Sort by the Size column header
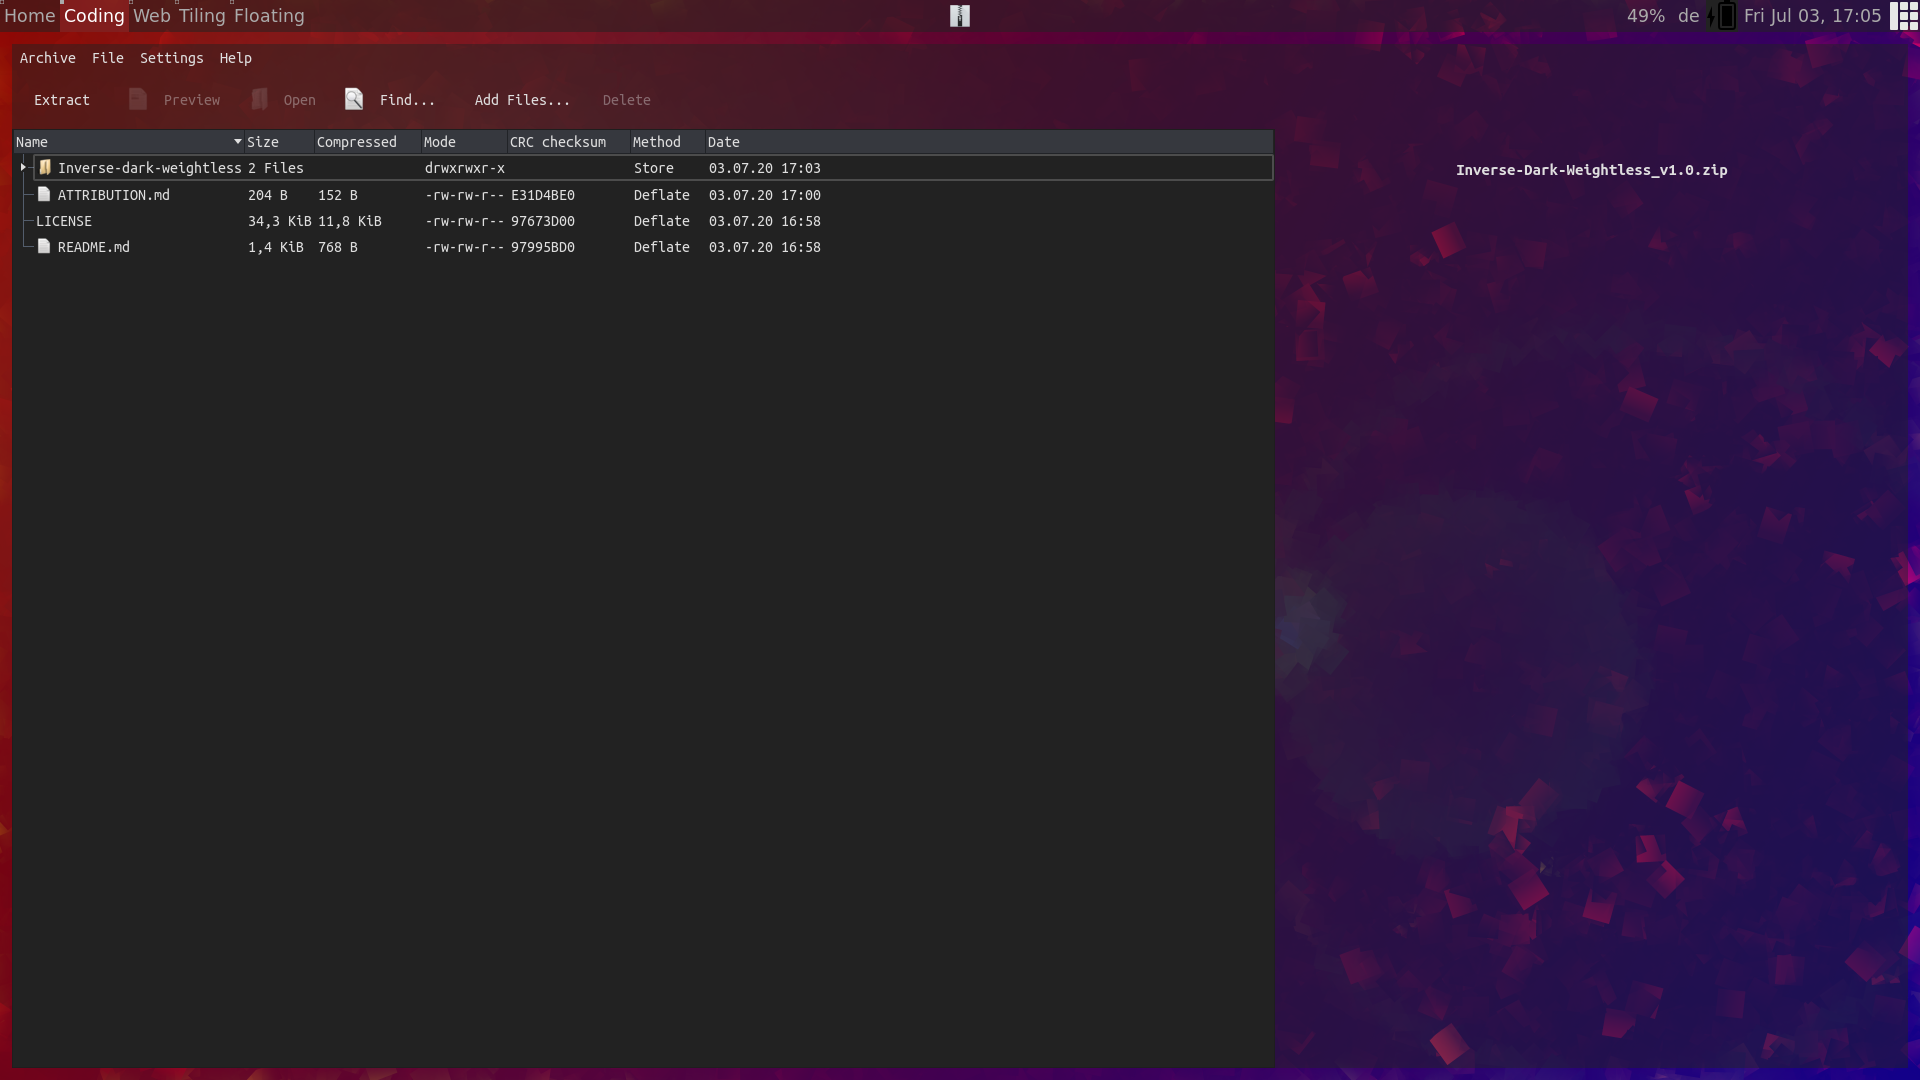This screenshot has width=1920, height=1080. click(264, 142)
